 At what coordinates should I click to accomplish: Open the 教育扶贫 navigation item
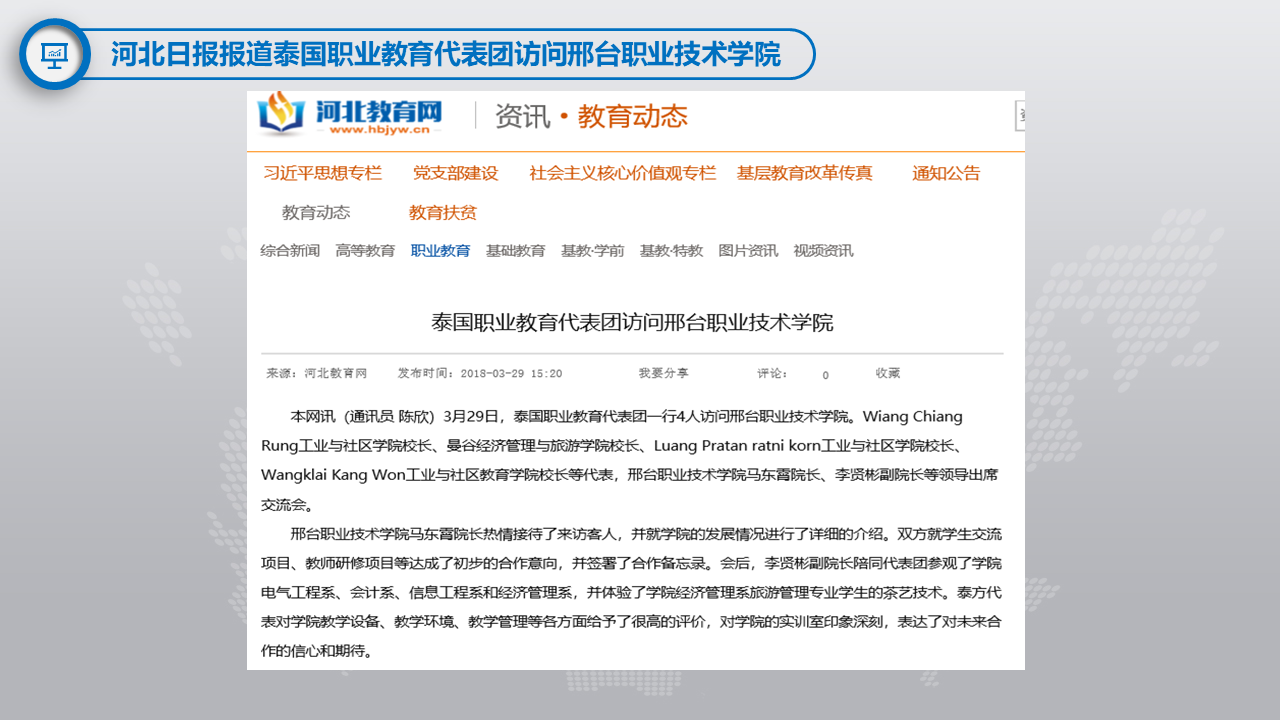point(442,212)
